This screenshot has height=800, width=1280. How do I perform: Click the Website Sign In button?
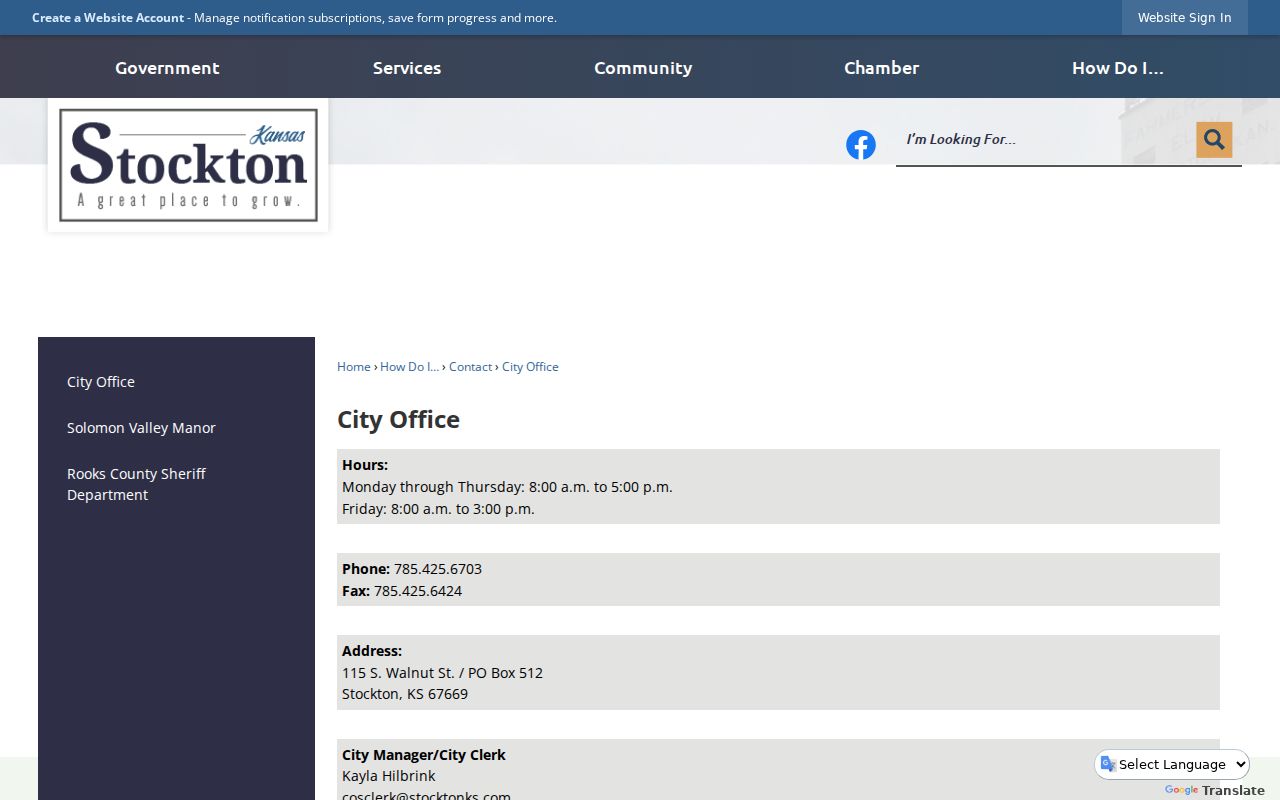(x=1184, y=18)
